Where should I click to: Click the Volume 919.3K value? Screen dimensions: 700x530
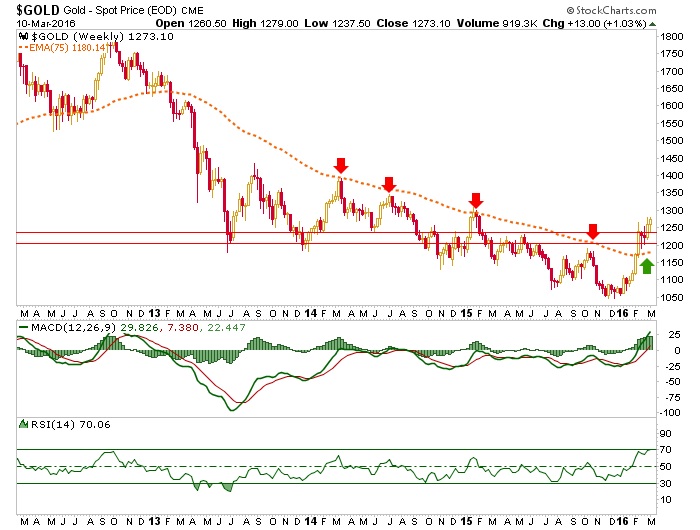pyautogui.click(x=497, y=23)
